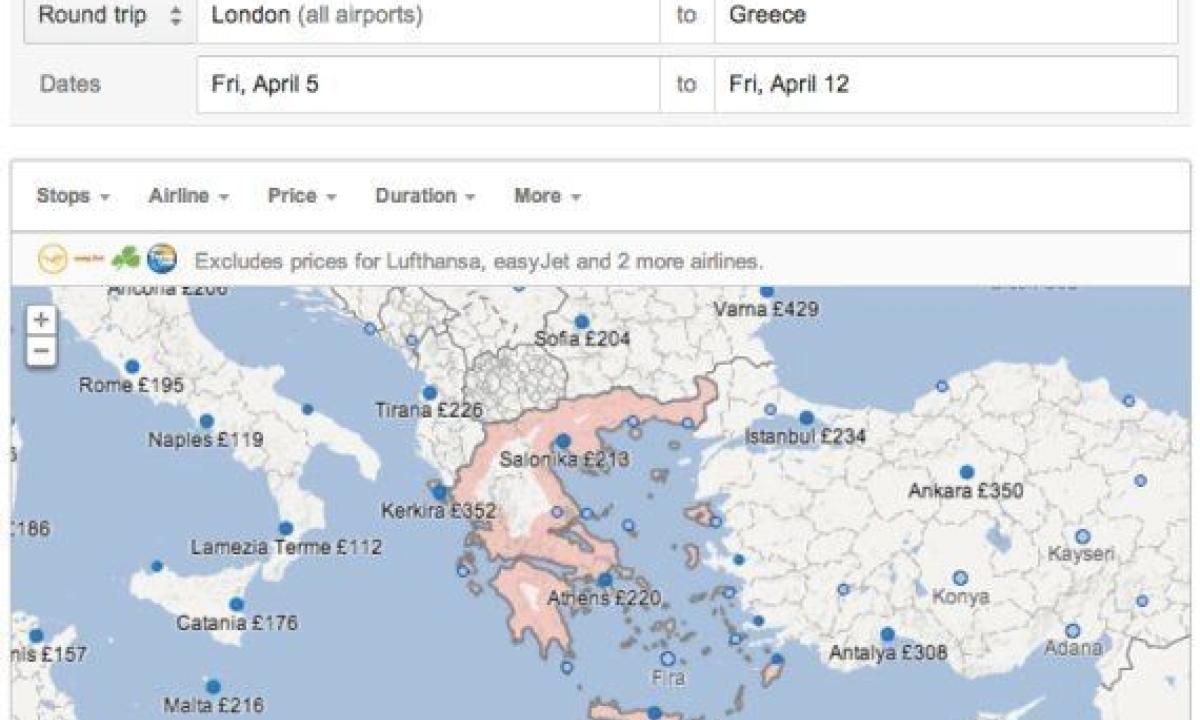Click the blue globe airline logo
Image resolution: width=1200 pixels, height=720 pixels.
161,260
